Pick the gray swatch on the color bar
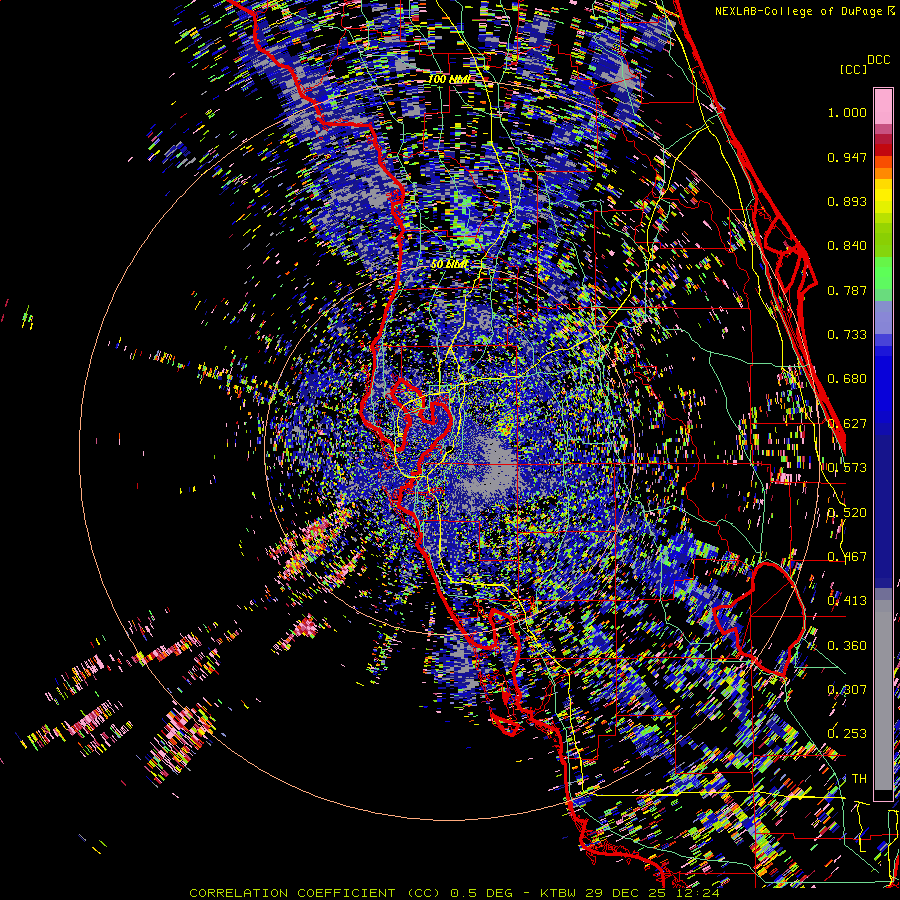Viewport: 900px width, 900px height. [x=883, y=695]
